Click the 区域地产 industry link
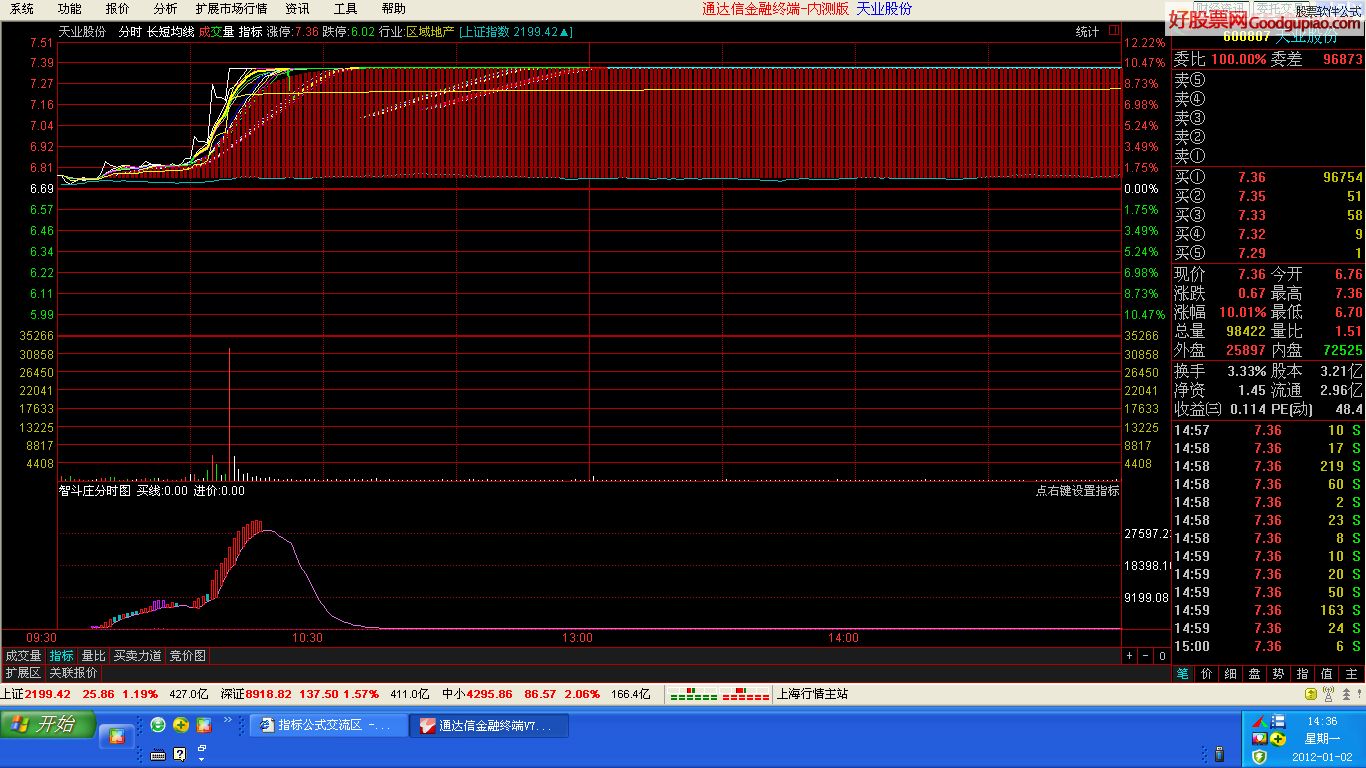Image resolution: width=1366 pixels, height=768 pixels. tap(429, 32)
